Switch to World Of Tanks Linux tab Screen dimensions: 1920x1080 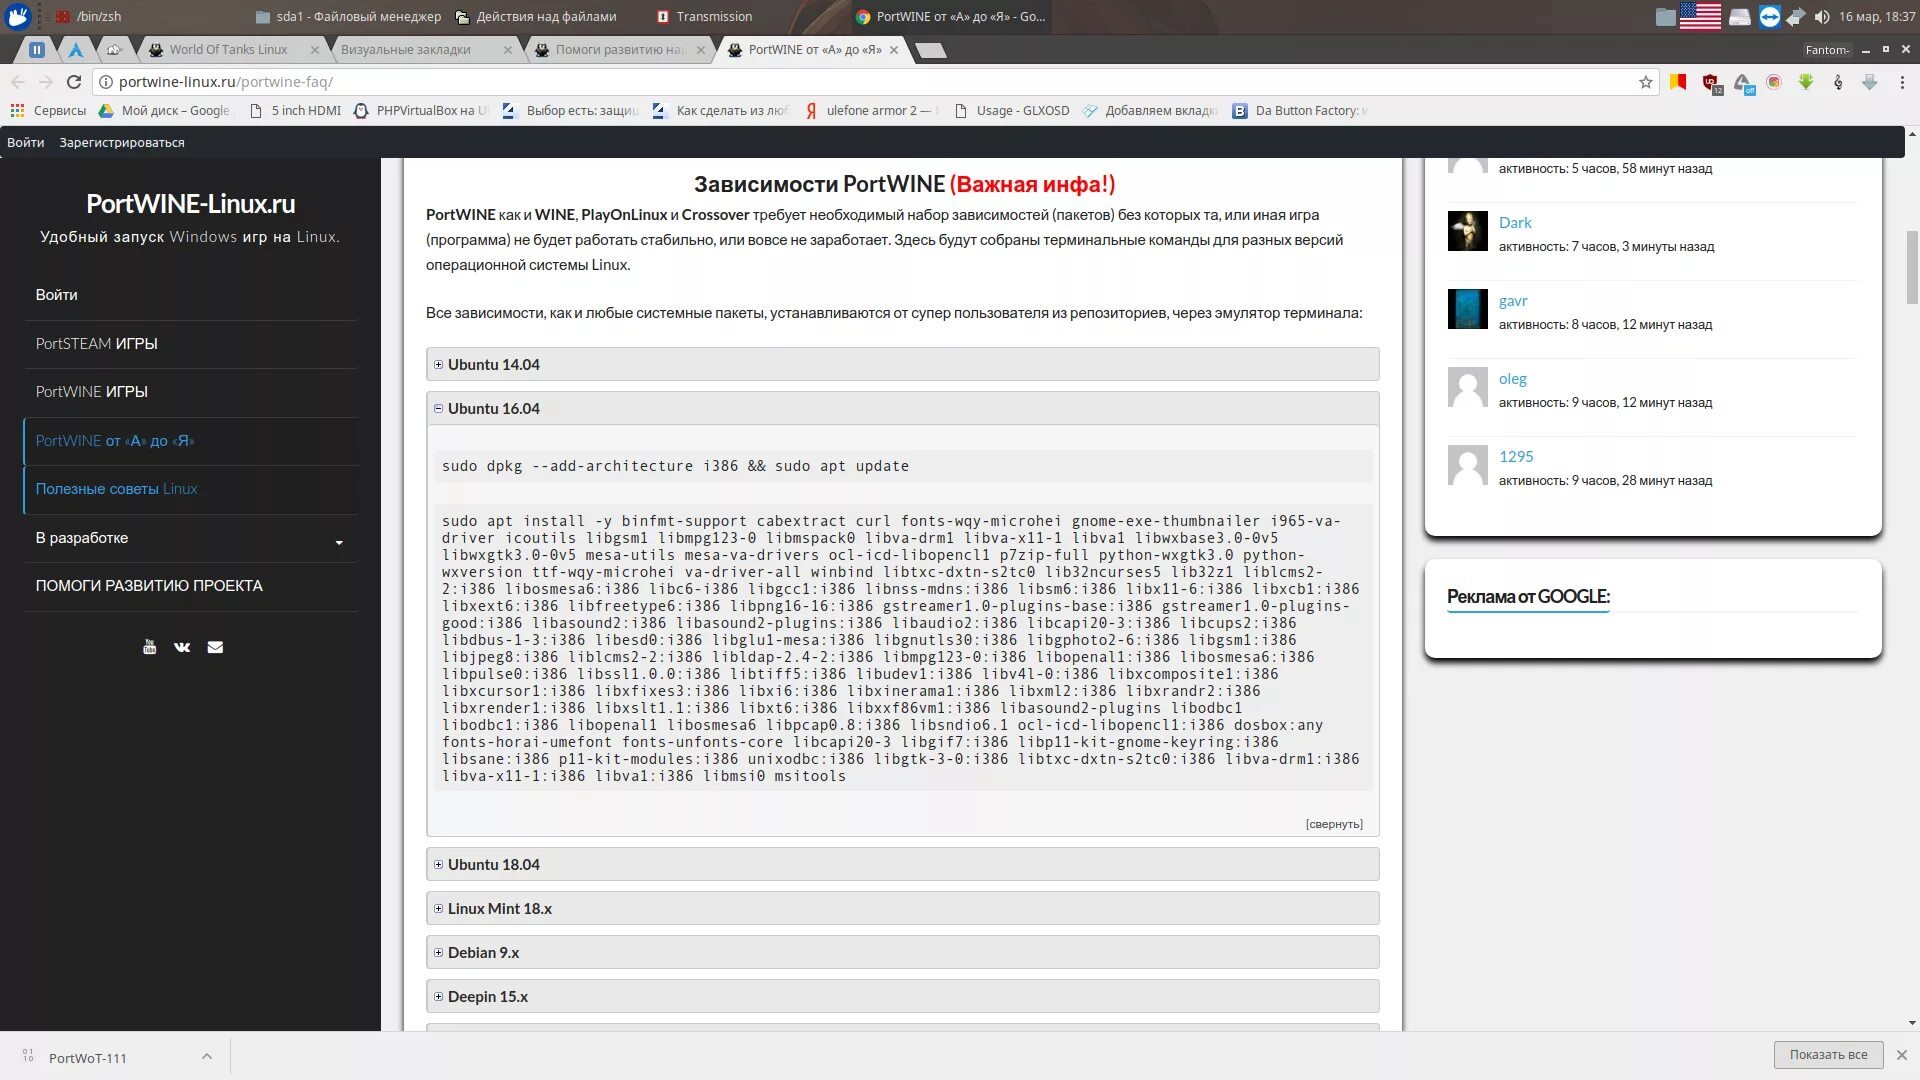click(x=228, y=50)
